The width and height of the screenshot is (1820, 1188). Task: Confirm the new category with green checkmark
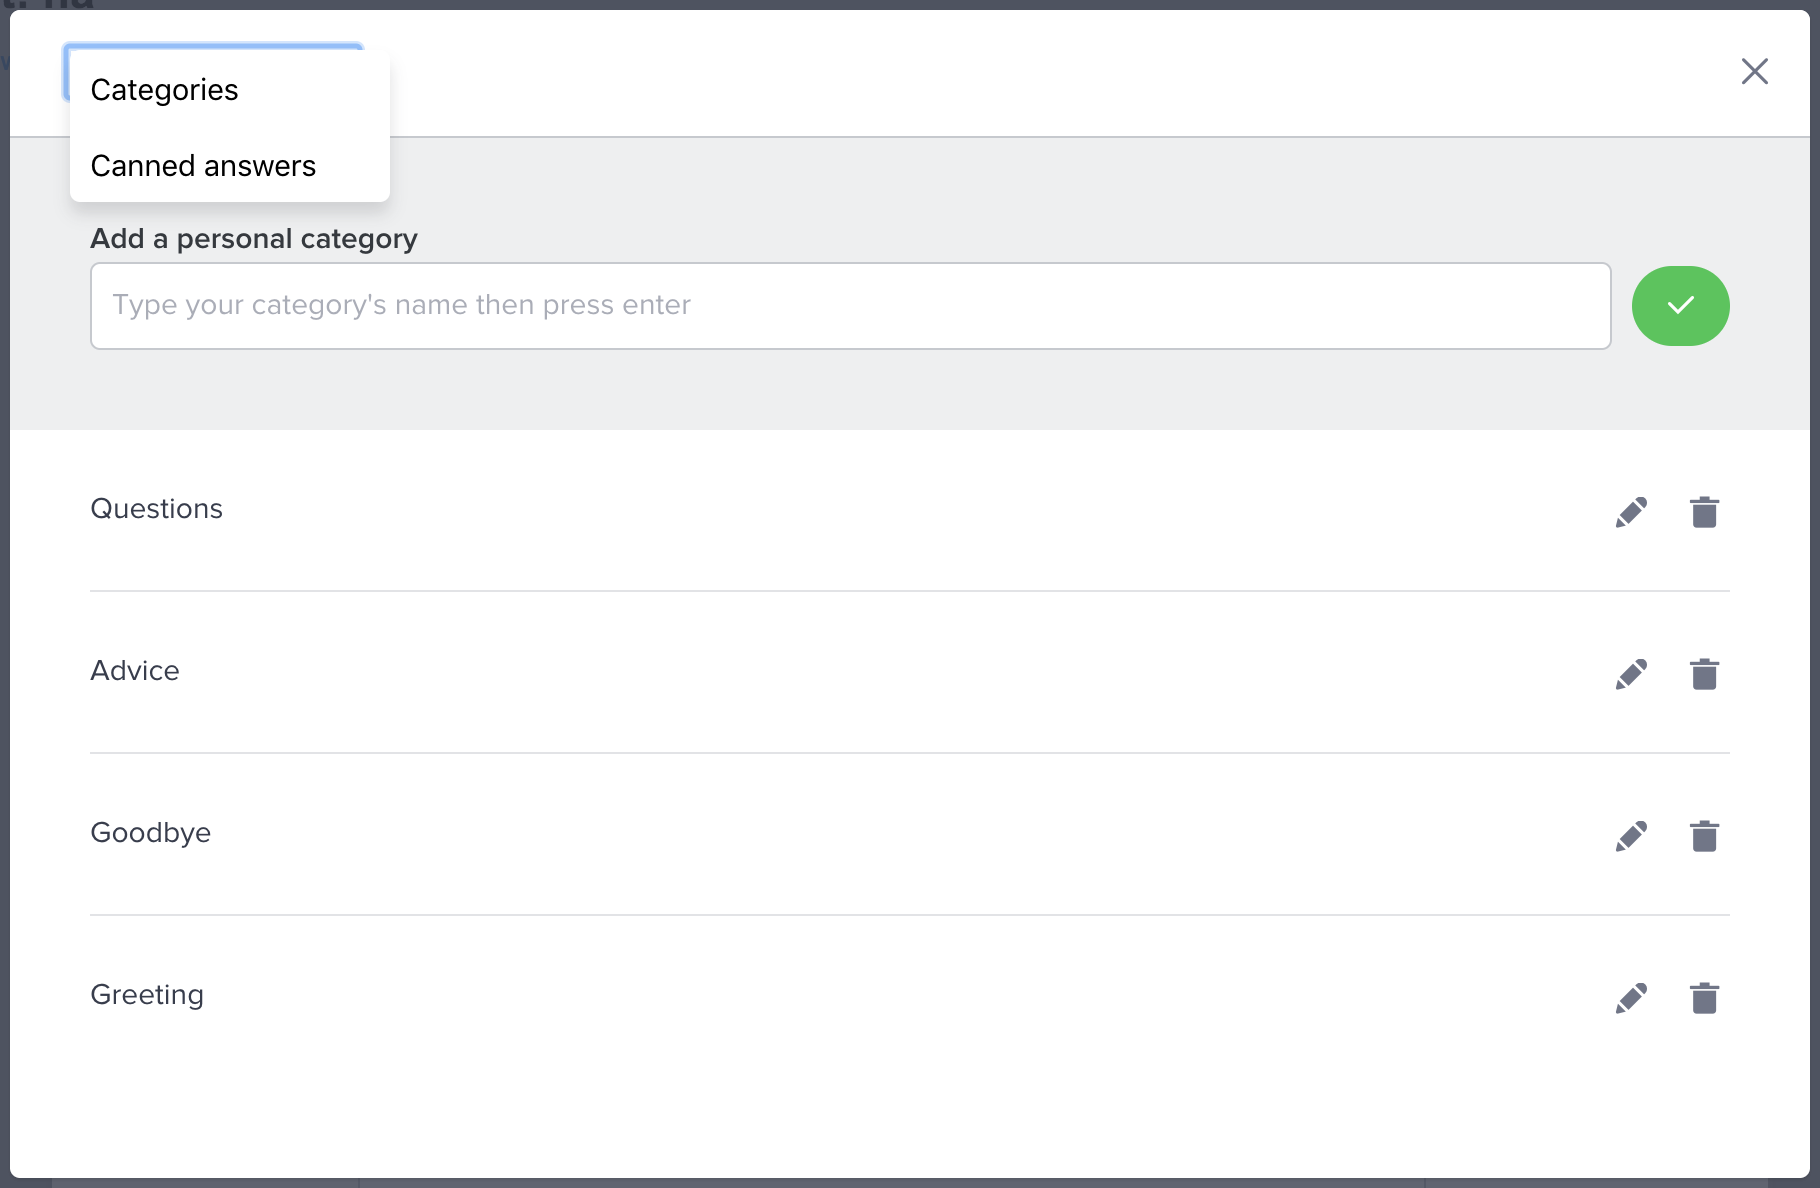click(x=1680, y=306)
